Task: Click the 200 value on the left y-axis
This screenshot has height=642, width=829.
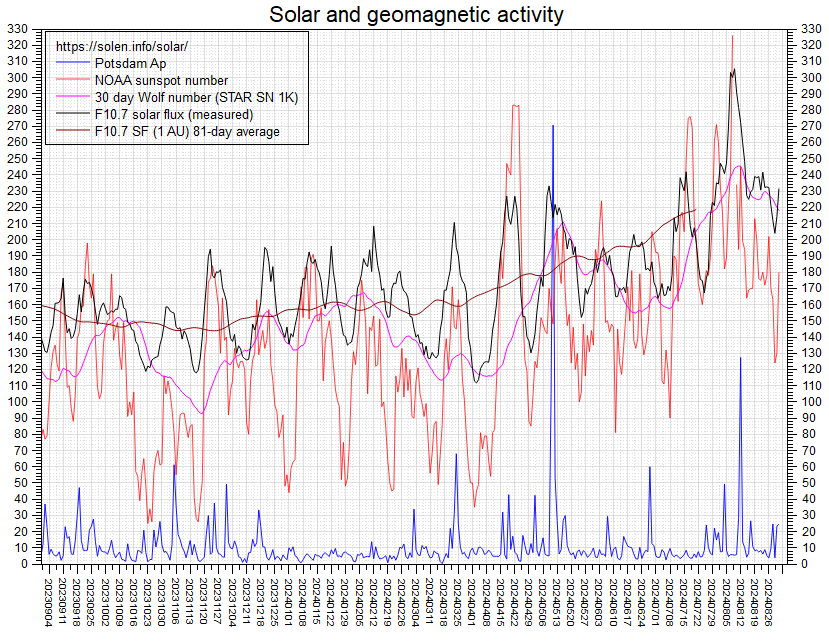Action: tap(18, 240)
